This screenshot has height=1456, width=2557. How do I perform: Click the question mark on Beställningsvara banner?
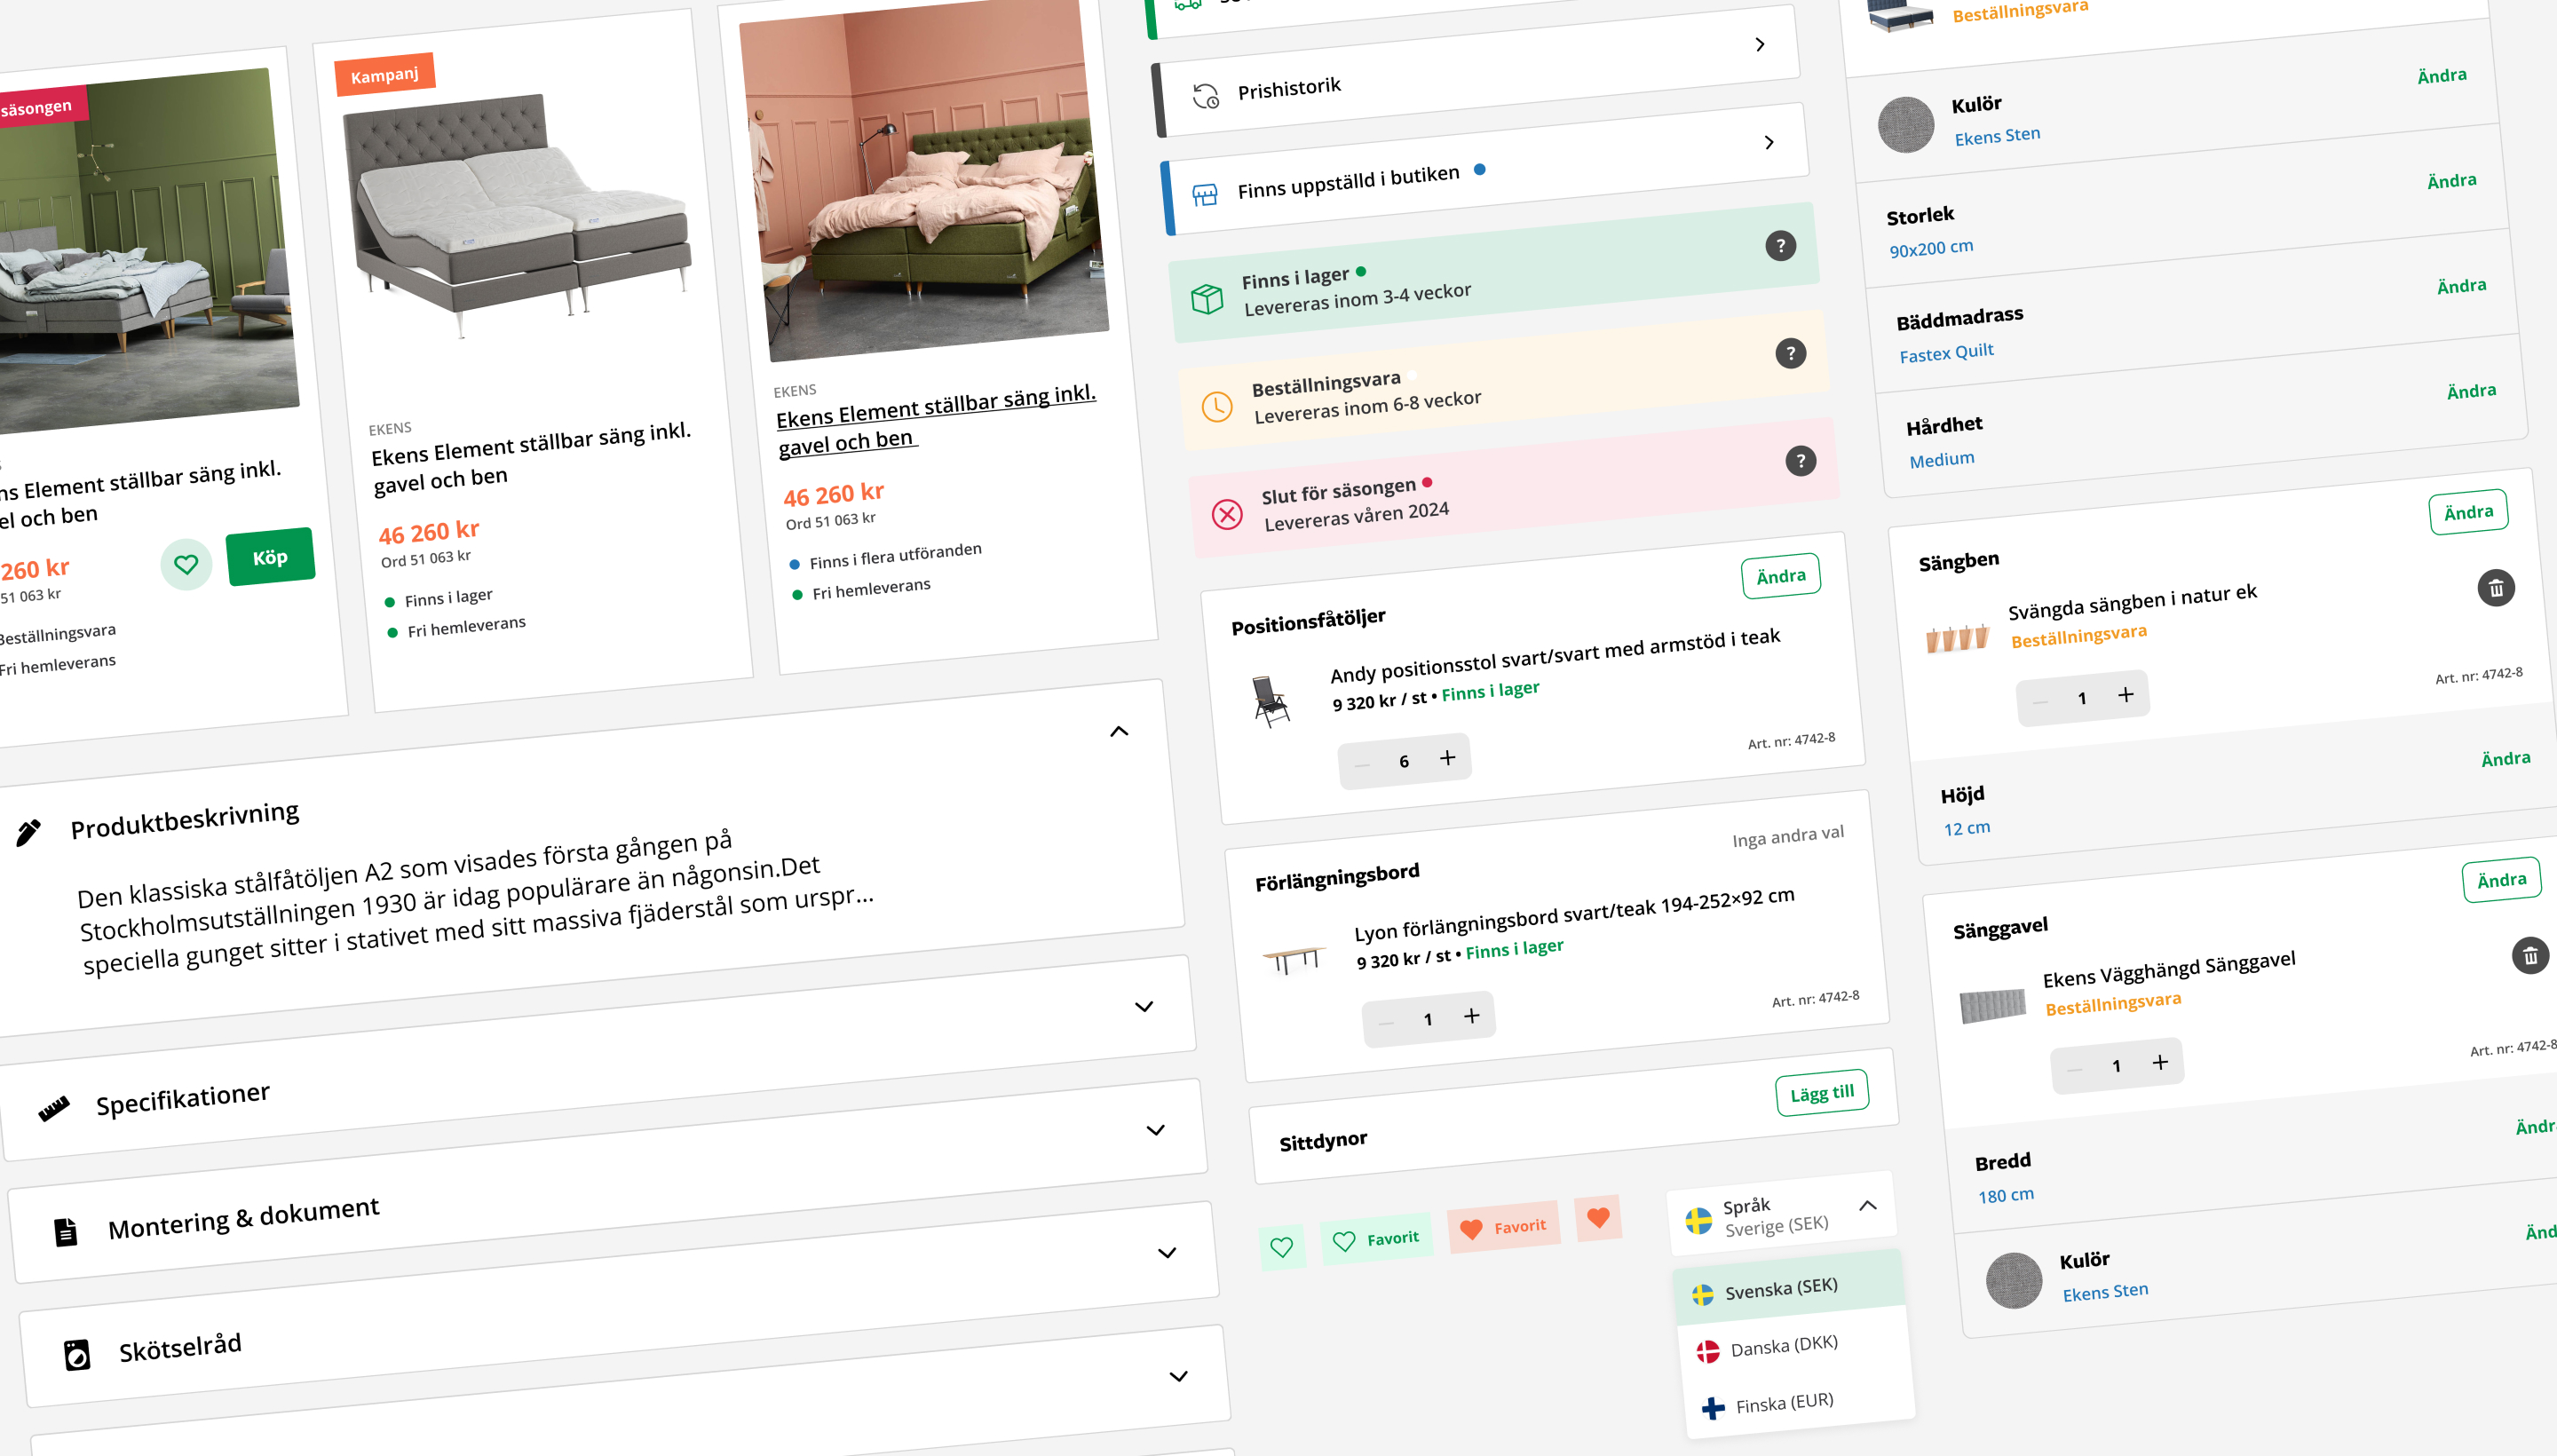[1790, 353]
